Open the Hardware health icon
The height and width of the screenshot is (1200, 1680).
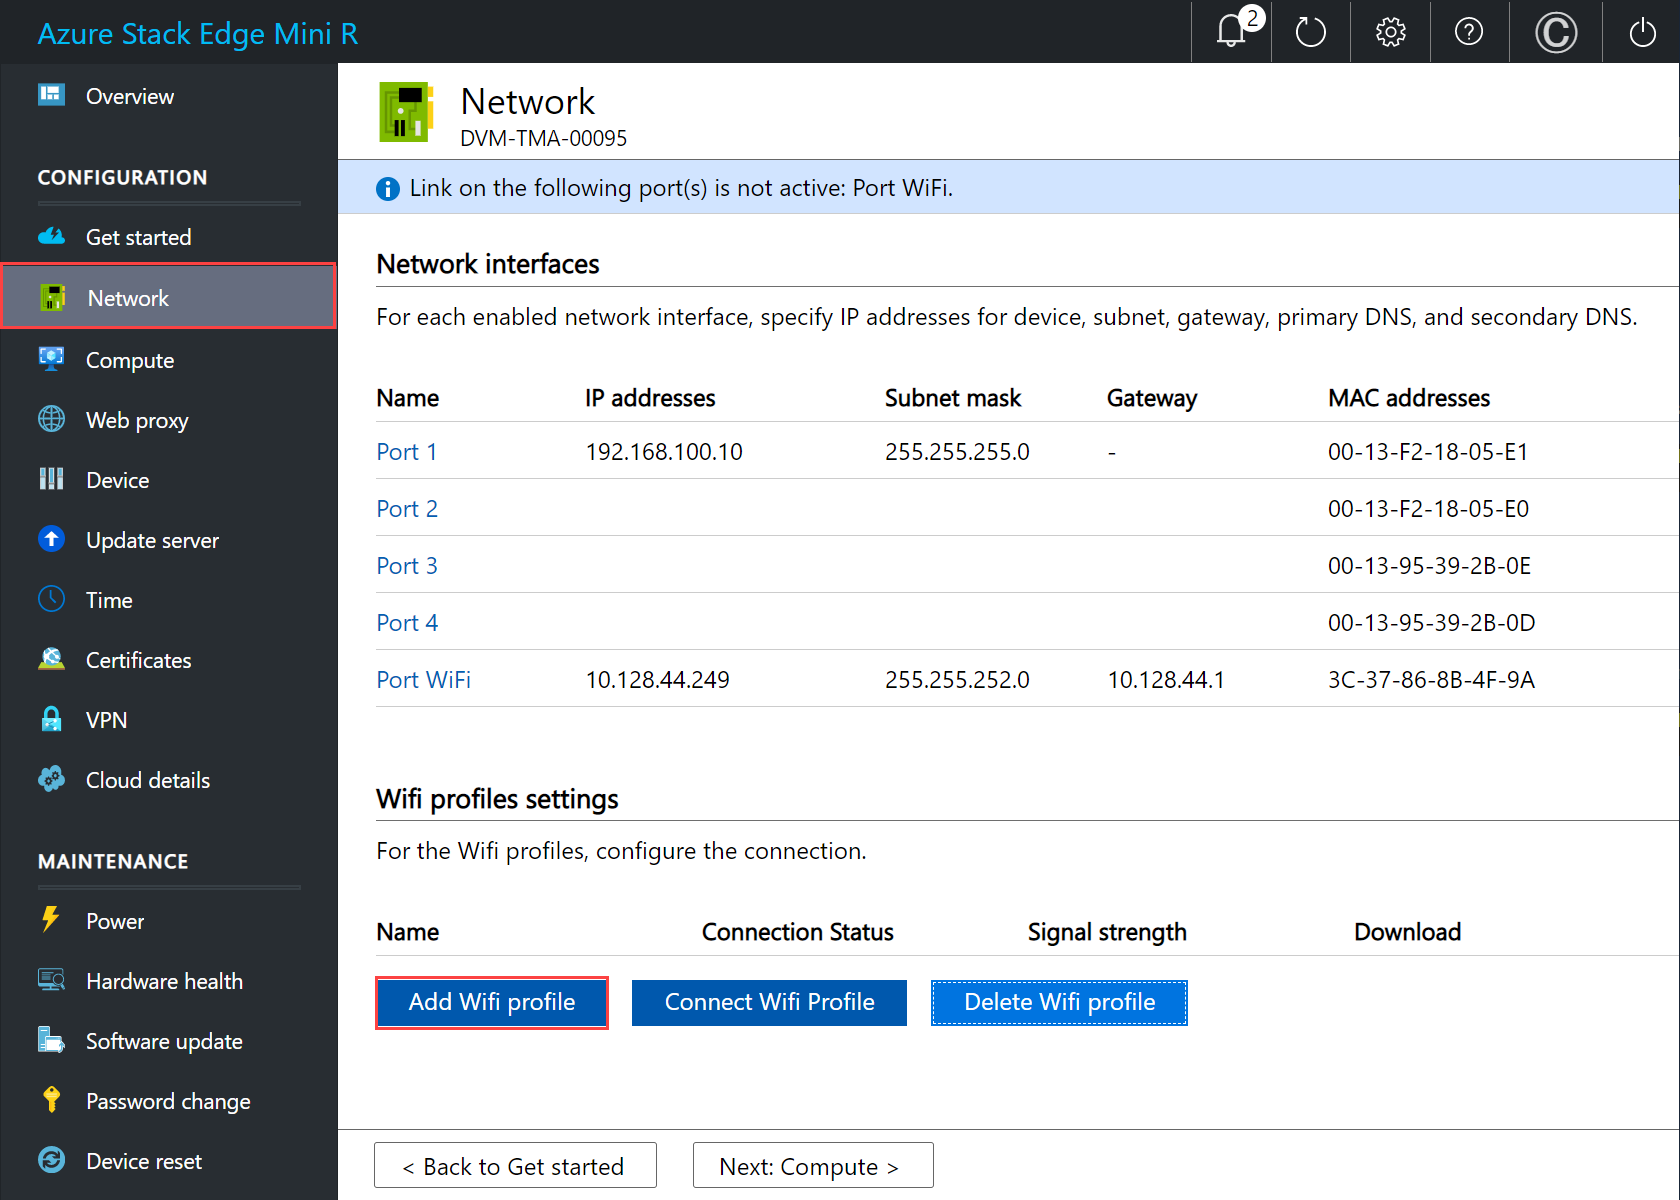(x=51, y=980)
